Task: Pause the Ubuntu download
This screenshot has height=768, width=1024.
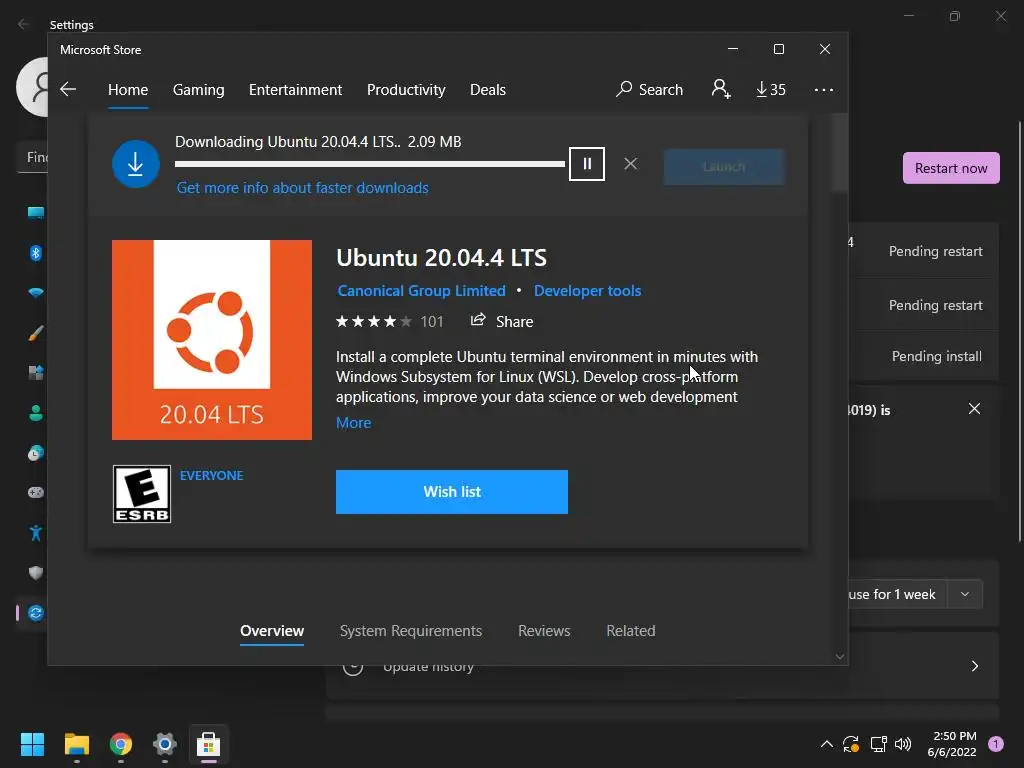Action: (586, 164)
